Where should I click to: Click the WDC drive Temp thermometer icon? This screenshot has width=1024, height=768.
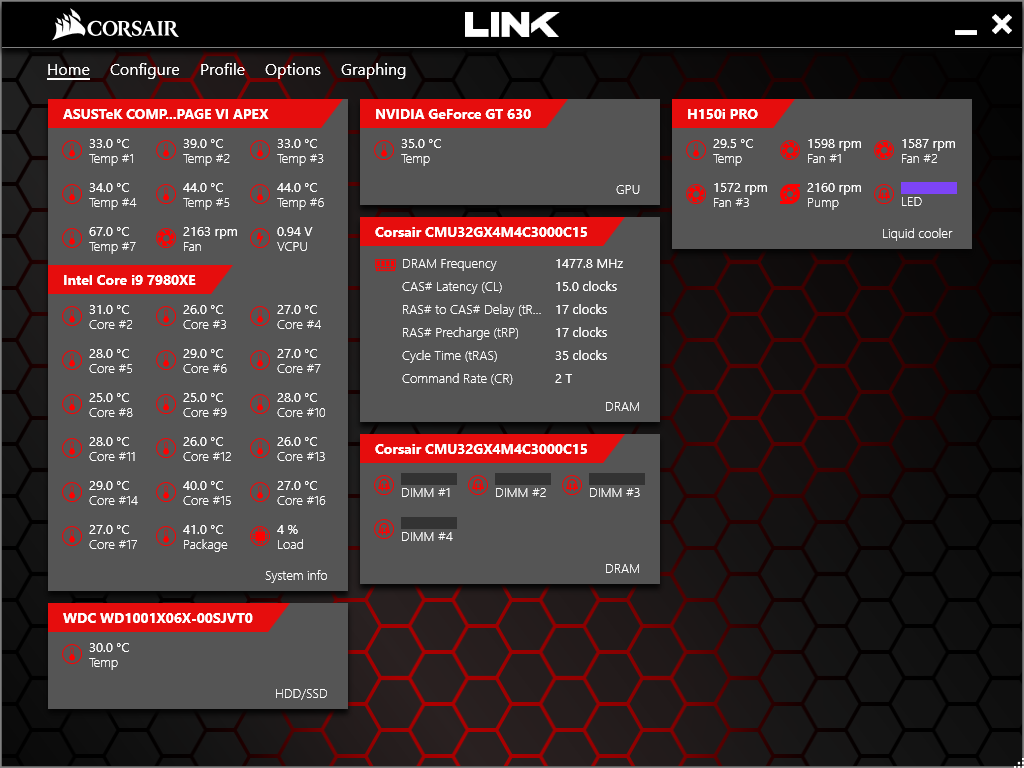coord(72,655)
